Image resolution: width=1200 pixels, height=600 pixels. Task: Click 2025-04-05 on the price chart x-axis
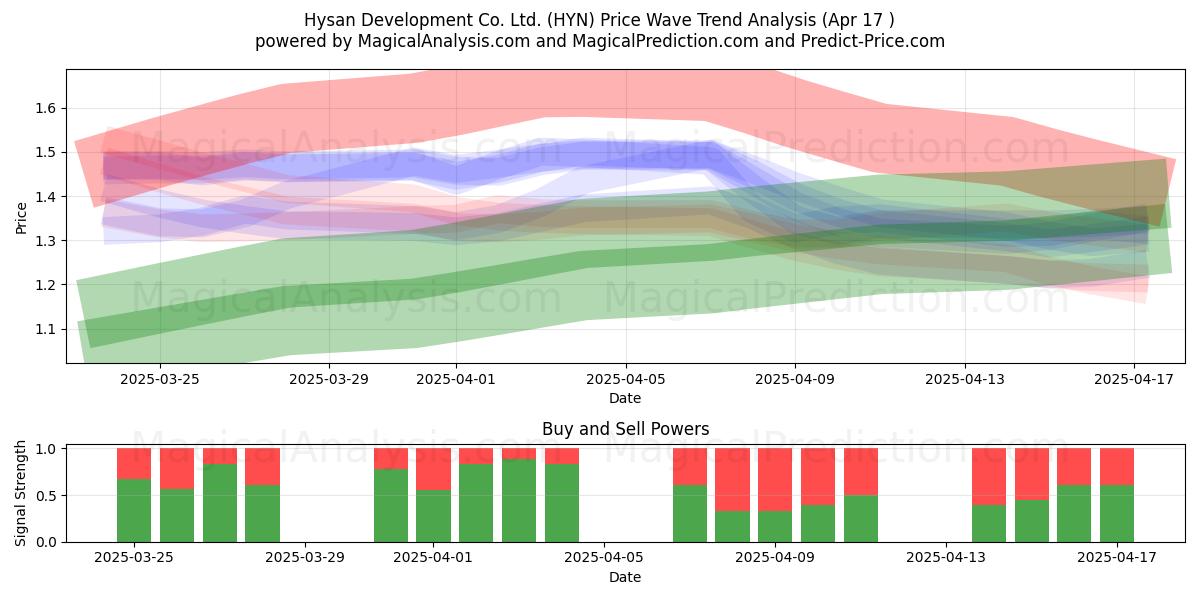click(x=626, y=379)
